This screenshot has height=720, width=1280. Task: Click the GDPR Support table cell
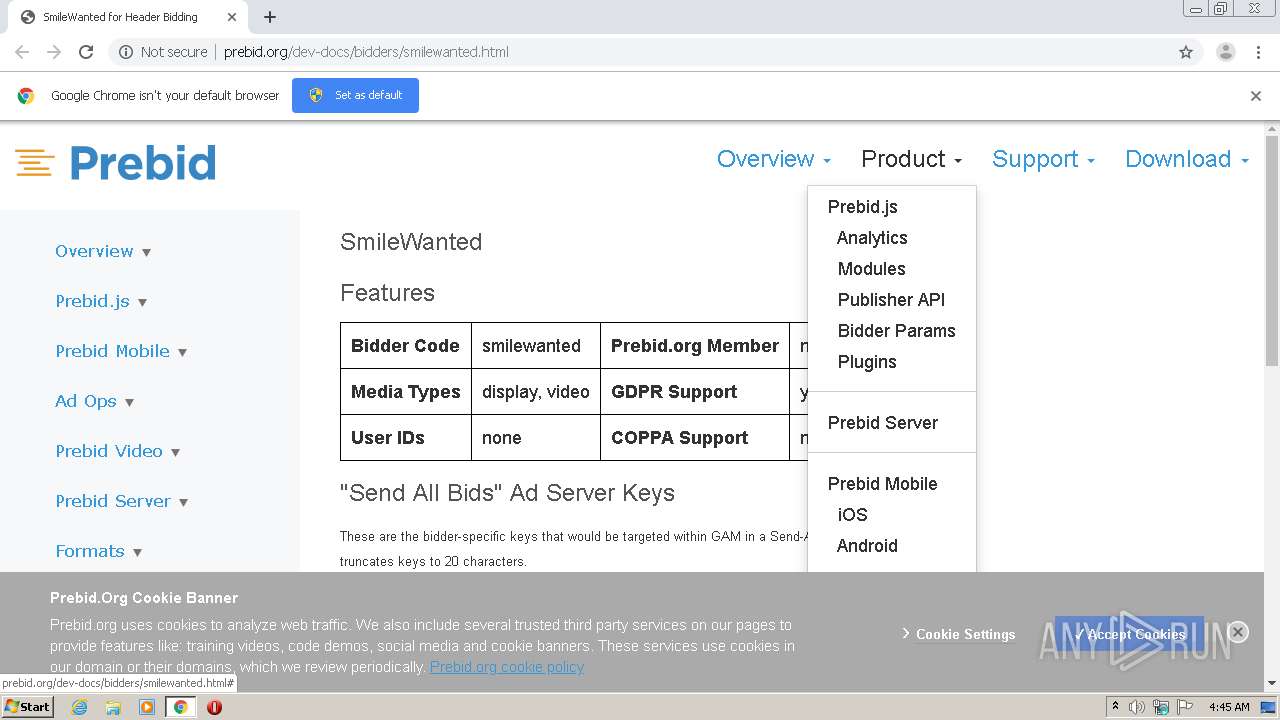(695, 392)
